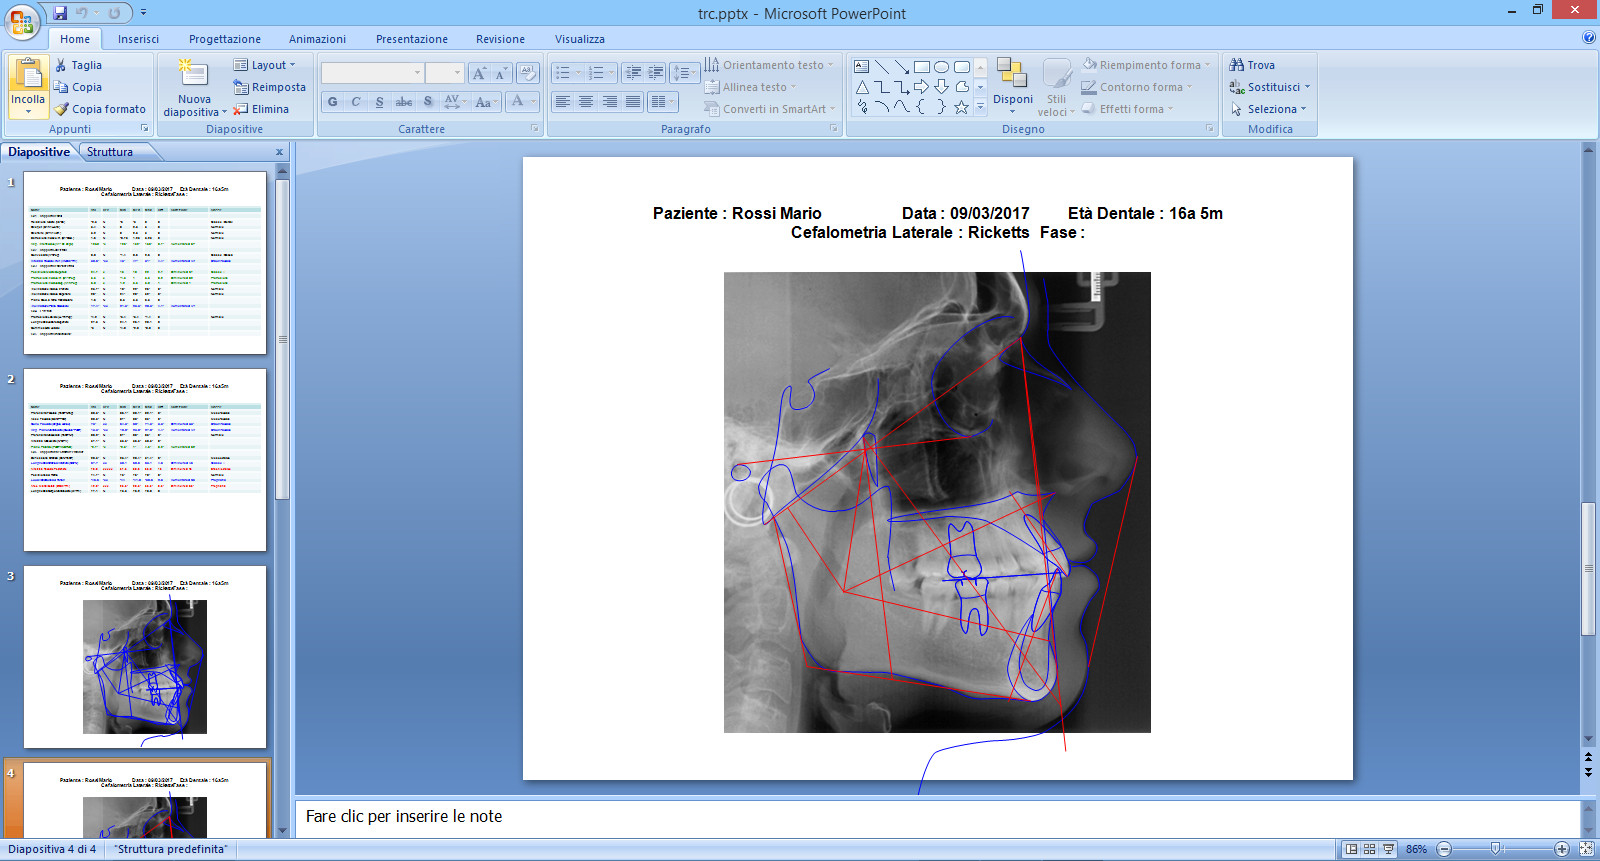Click Stili veloci button
Screen dimensions: 1600x861
pyautogui.click(x=1057, y=86)
